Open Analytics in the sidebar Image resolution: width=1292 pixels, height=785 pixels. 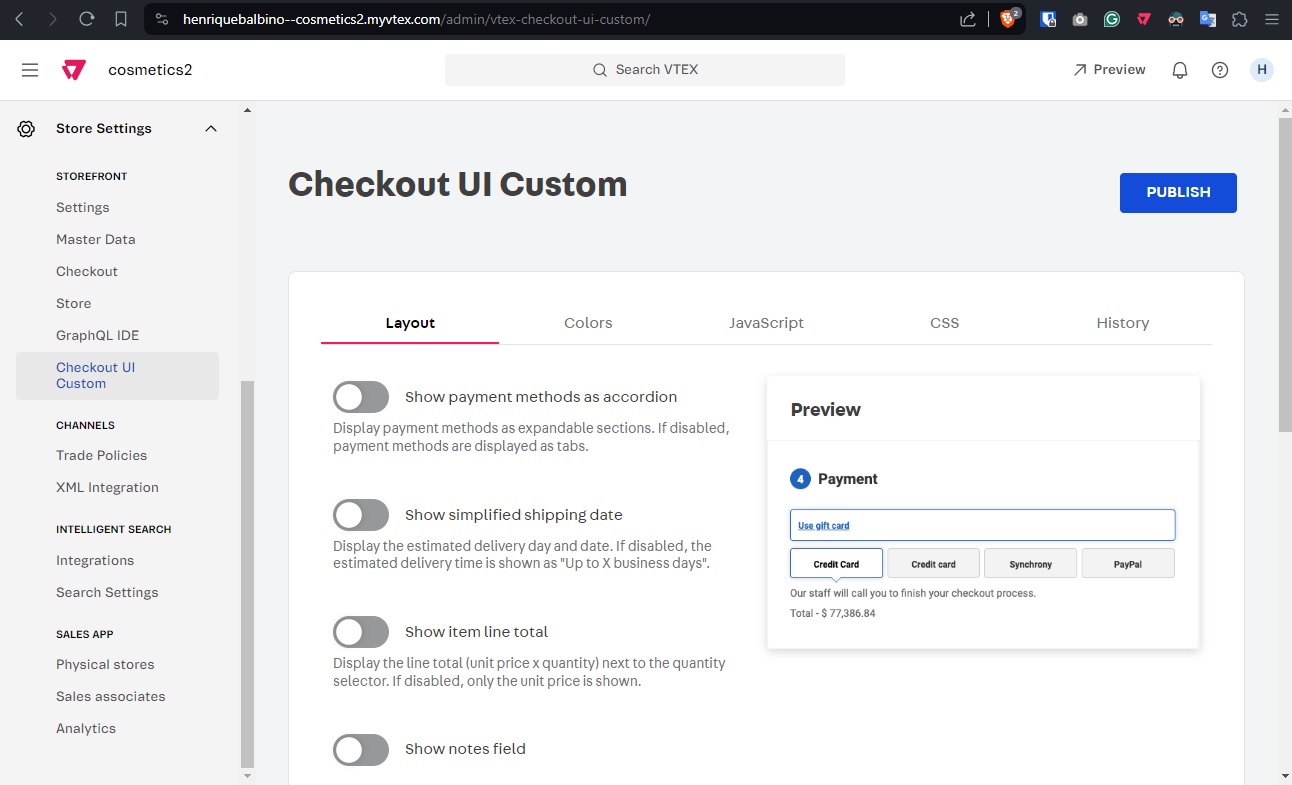click(x=86, y=729)
